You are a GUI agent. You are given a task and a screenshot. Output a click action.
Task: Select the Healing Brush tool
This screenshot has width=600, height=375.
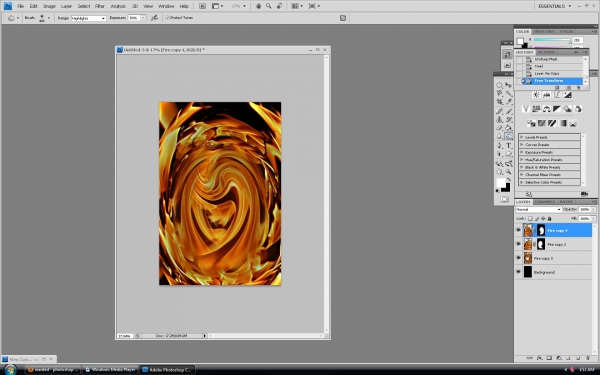point(499,111)
